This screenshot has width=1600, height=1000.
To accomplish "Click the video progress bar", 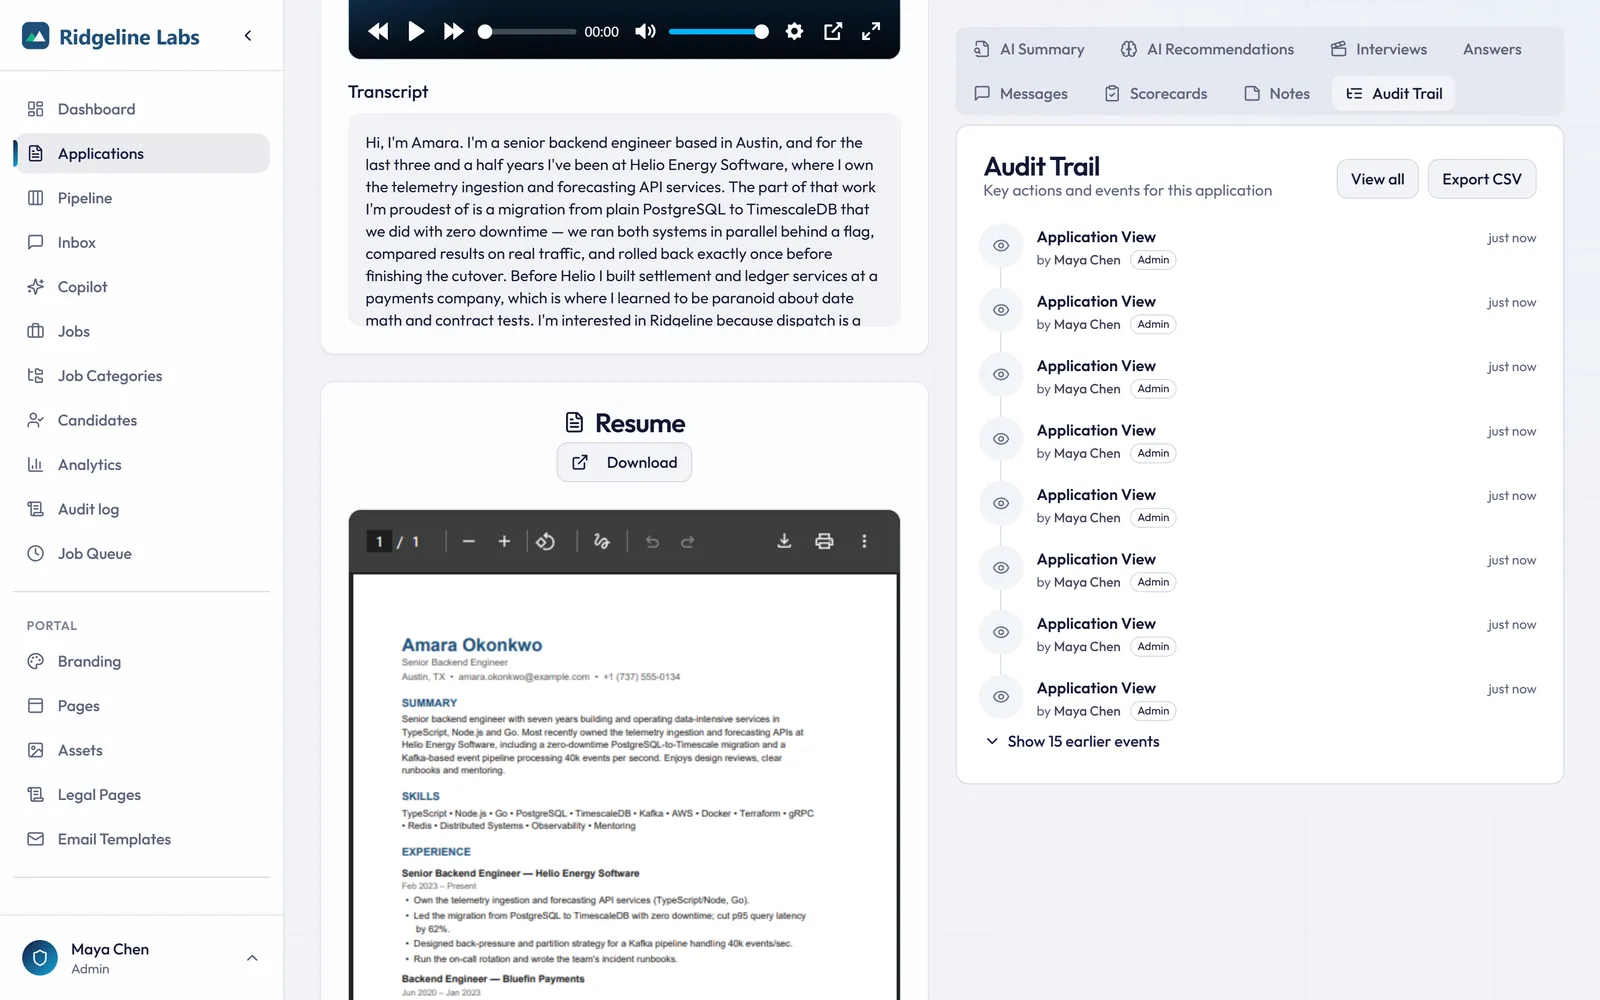I will tap(528, 32).
